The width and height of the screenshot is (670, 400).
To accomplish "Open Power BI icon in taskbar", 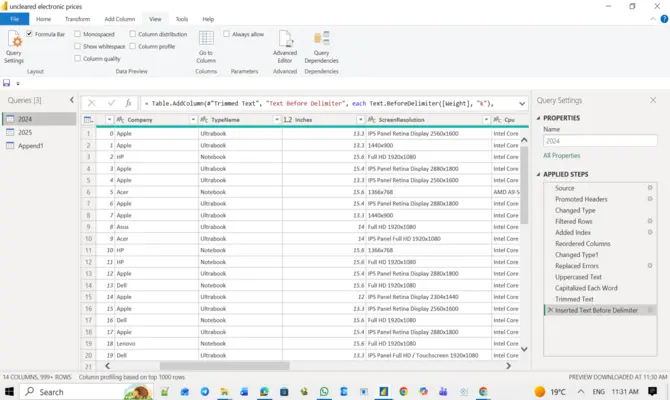I will [x=384, y=391].
